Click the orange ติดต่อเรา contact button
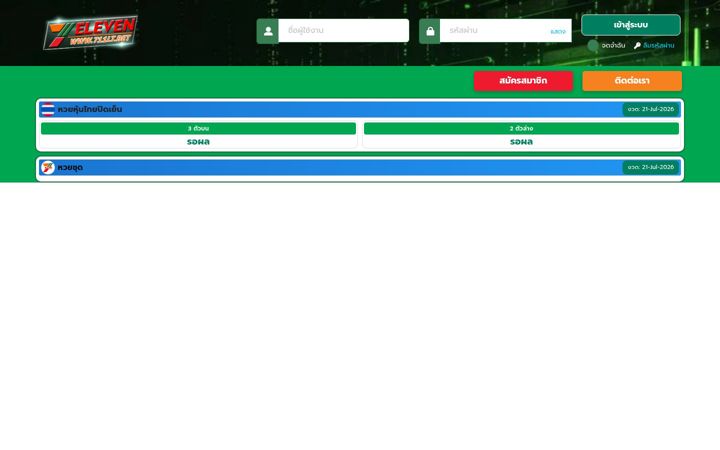The height and width of the screenshot is (450, 720). click(632, 81)
